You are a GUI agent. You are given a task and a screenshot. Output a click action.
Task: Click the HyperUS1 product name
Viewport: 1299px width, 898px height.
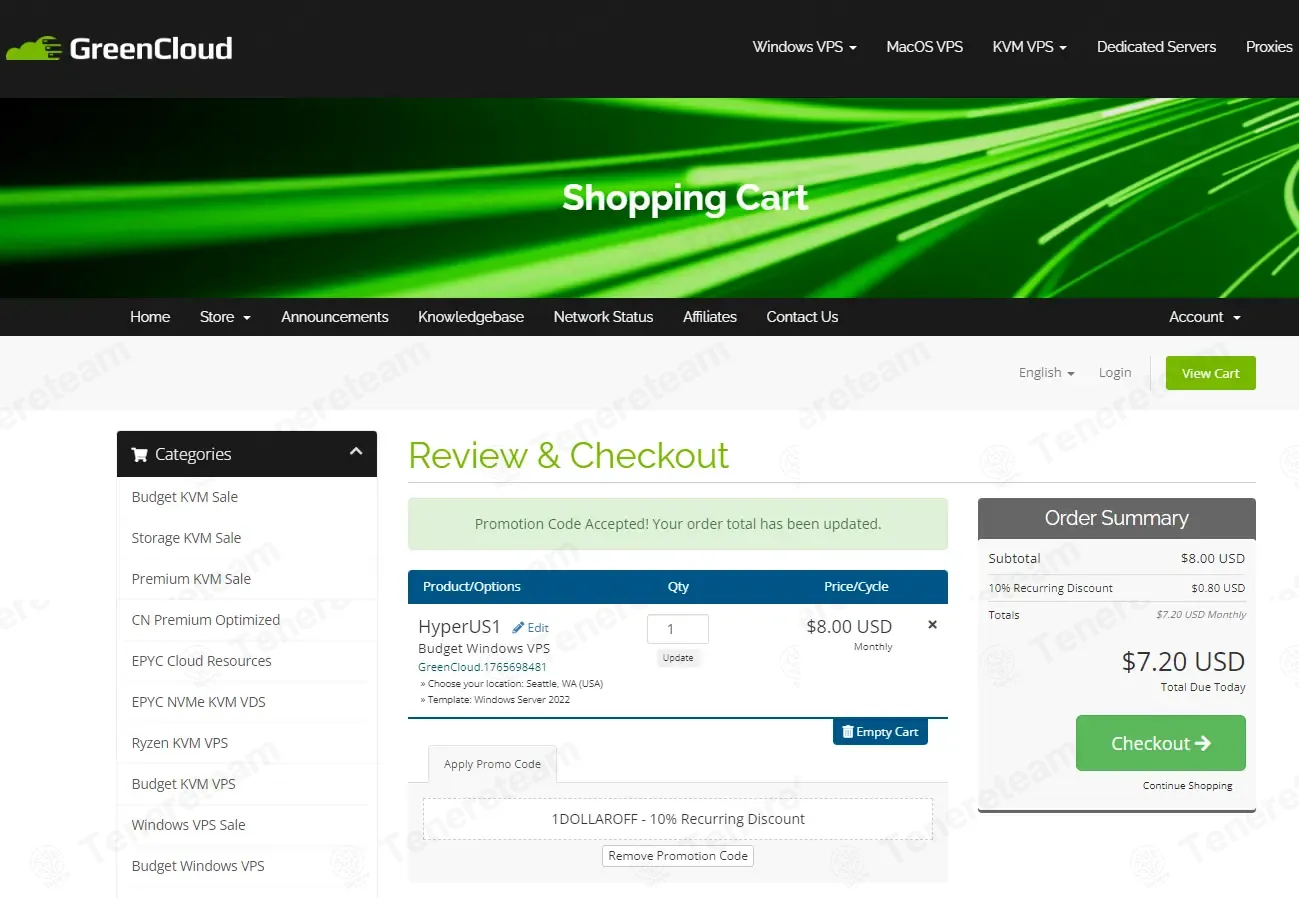[459, 628]
